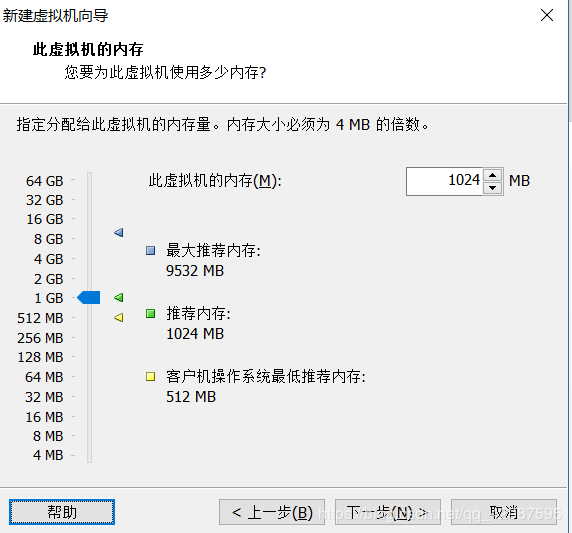Decrease memory with the spinner down arrow
Screen dimensions: 572x533
[492, 188]
